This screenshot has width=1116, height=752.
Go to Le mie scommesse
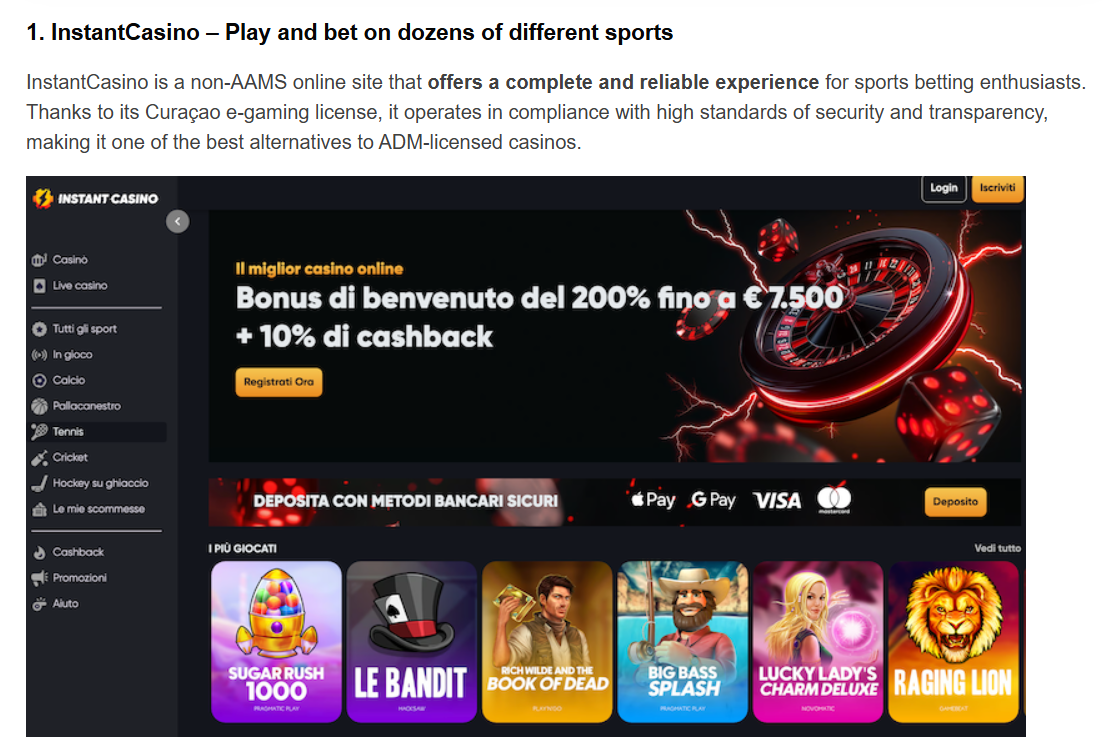(88, 509)
